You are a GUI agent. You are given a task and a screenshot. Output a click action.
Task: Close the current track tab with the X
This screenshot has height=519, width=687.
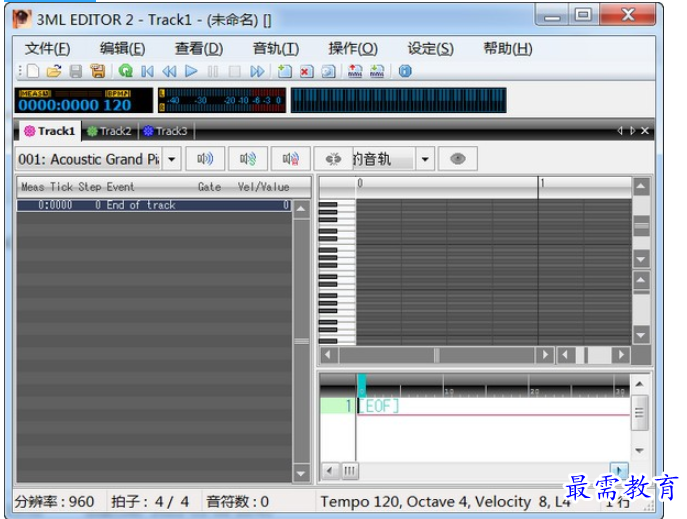645,131
